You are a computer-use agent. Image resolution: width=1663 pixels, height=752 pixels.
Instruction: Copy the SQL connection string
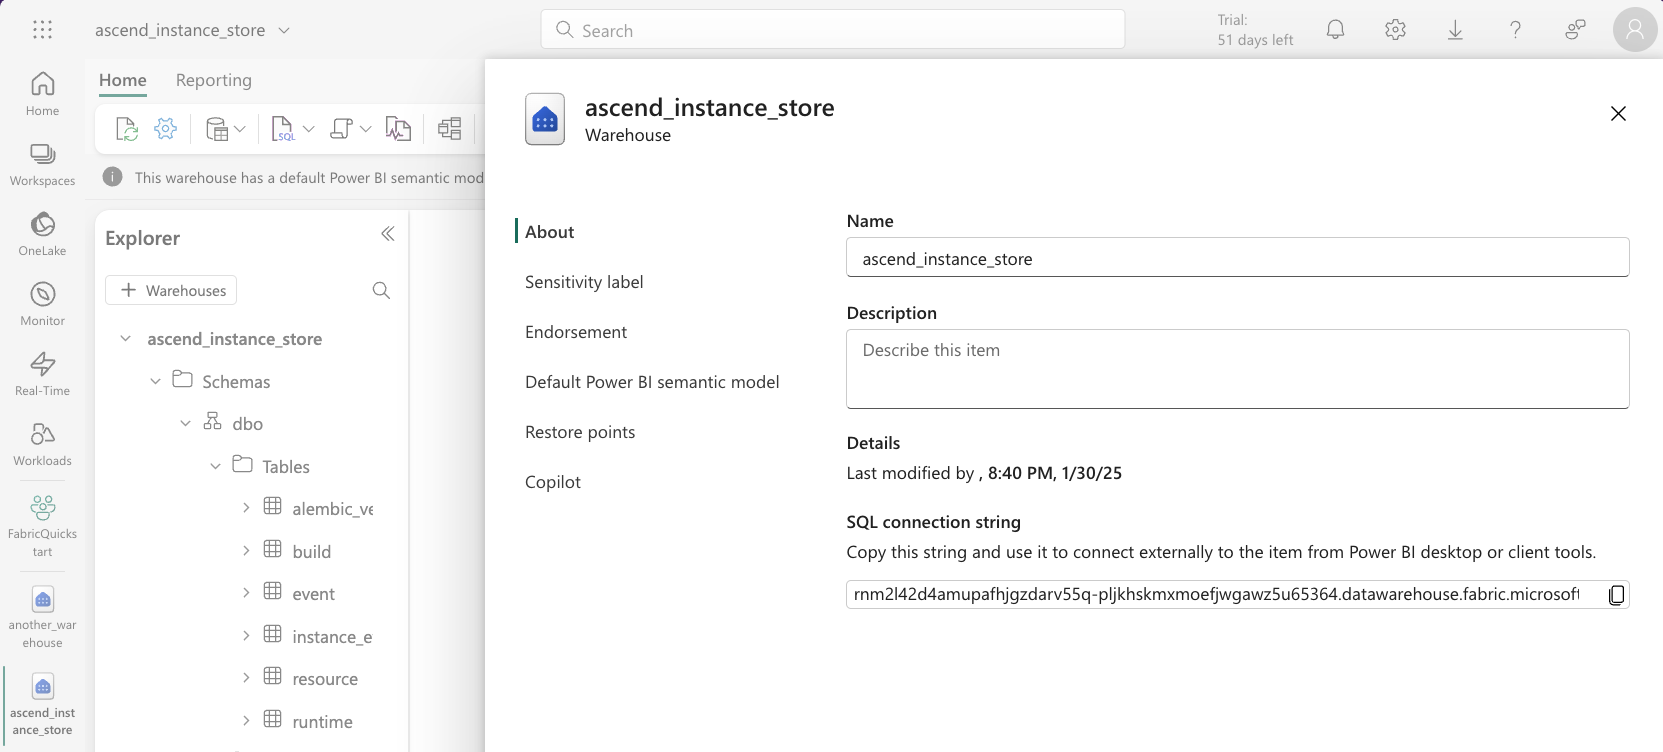1616,595
